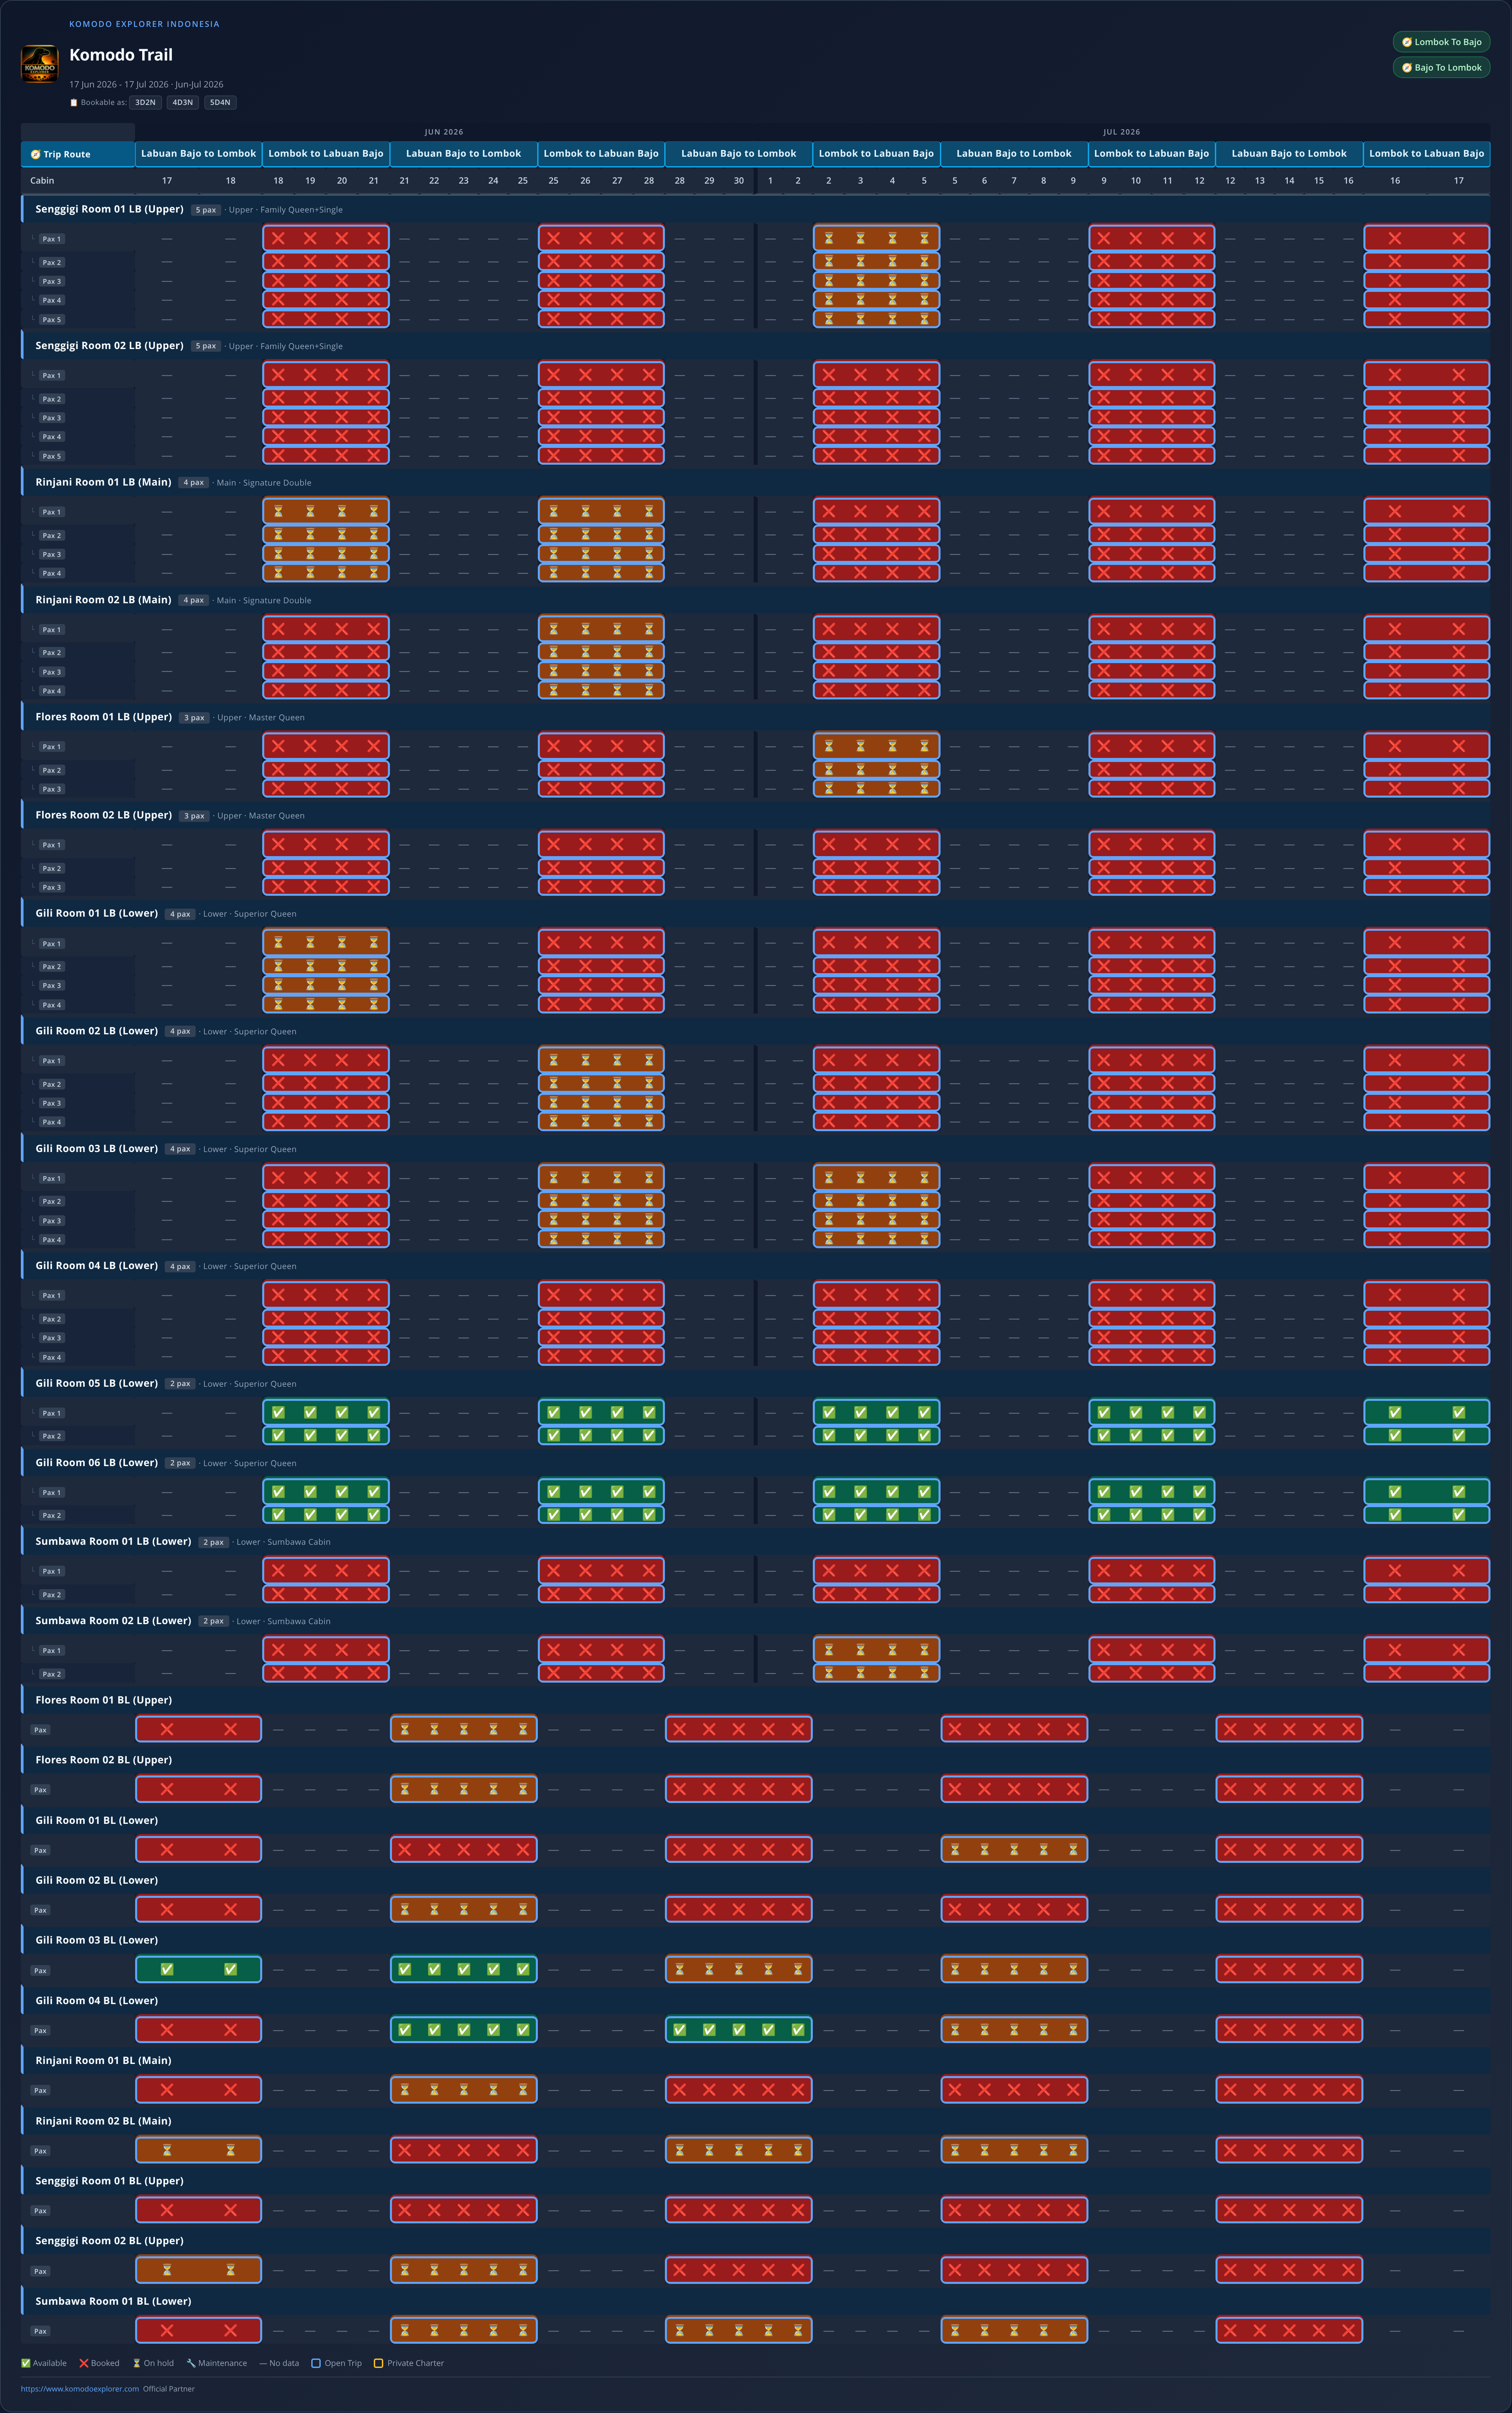Click the Booked X icon in the legend
This screenshot has width=1512, height=2413.
84,2363
